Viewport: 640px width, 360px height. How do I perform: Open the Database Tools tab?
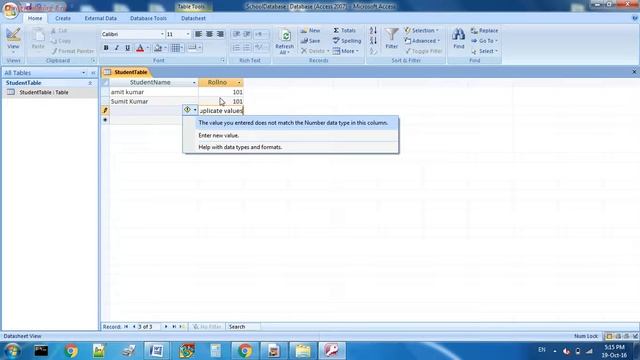click(x=148, y=18)
